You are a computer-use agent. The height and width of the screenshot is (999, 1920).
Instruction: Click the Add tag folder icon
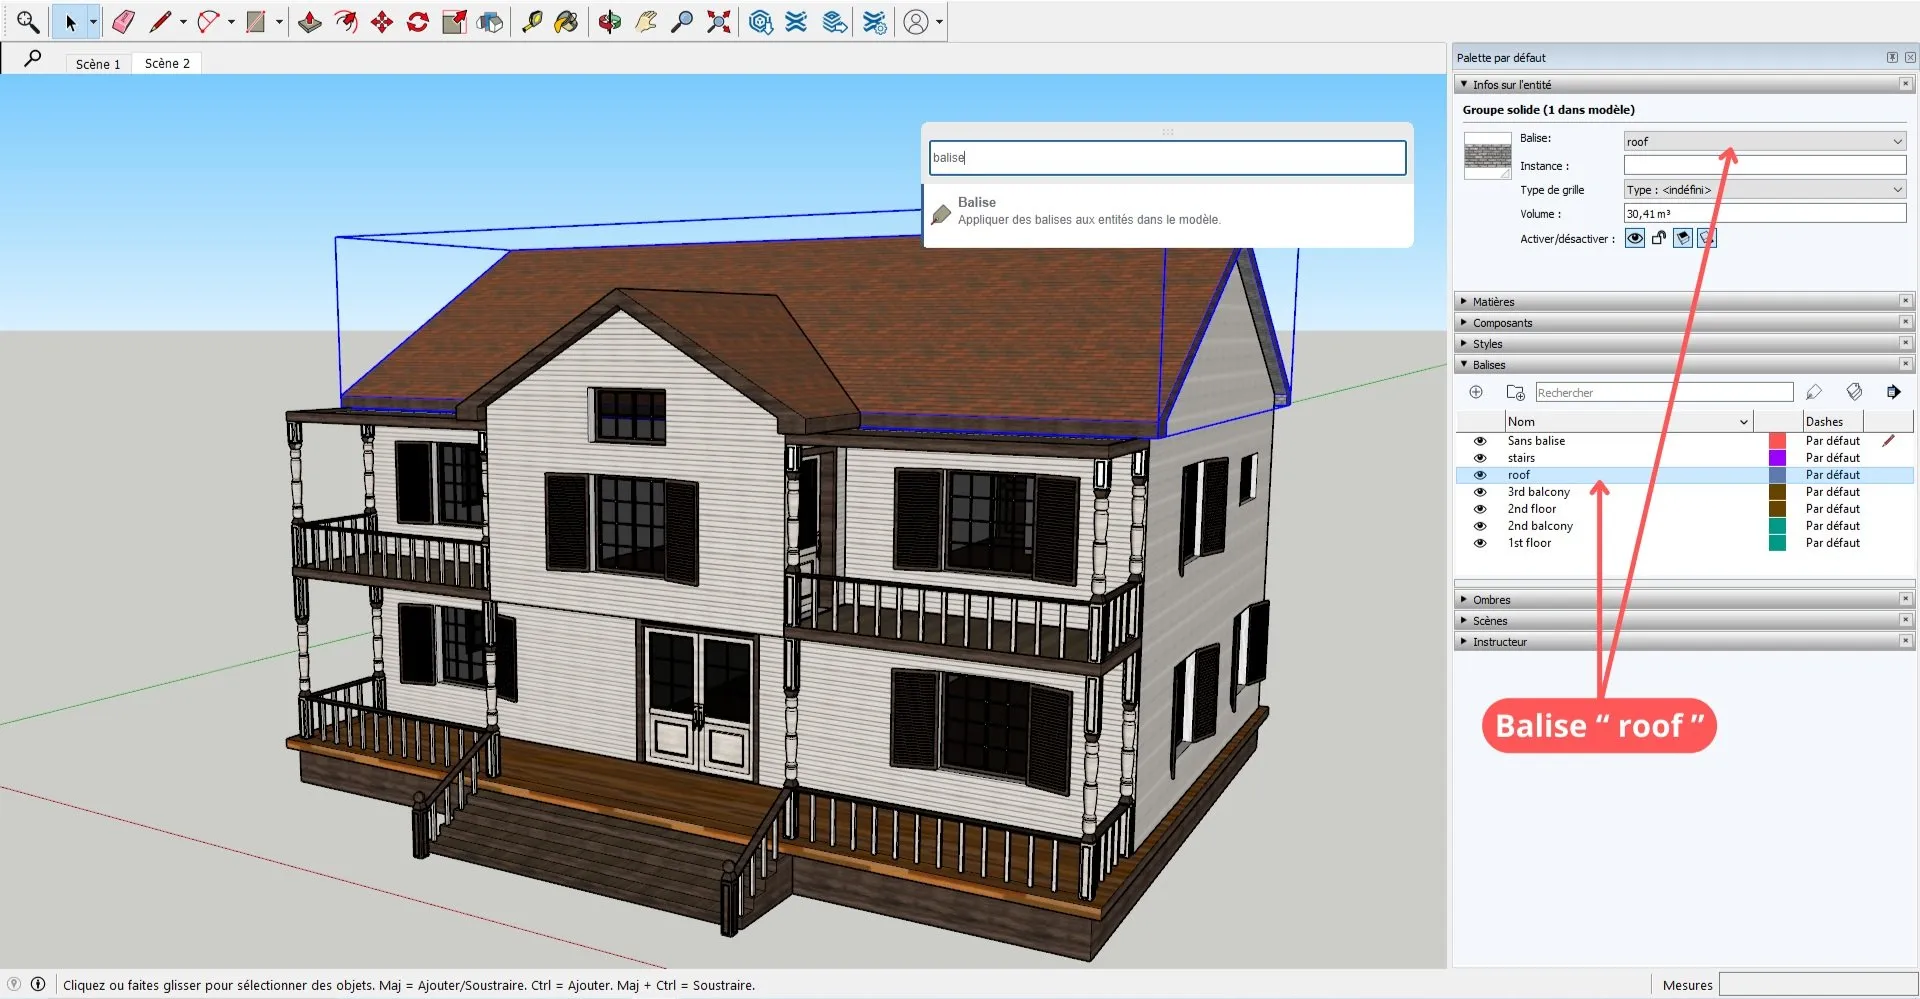click(x=1516, y=392)
